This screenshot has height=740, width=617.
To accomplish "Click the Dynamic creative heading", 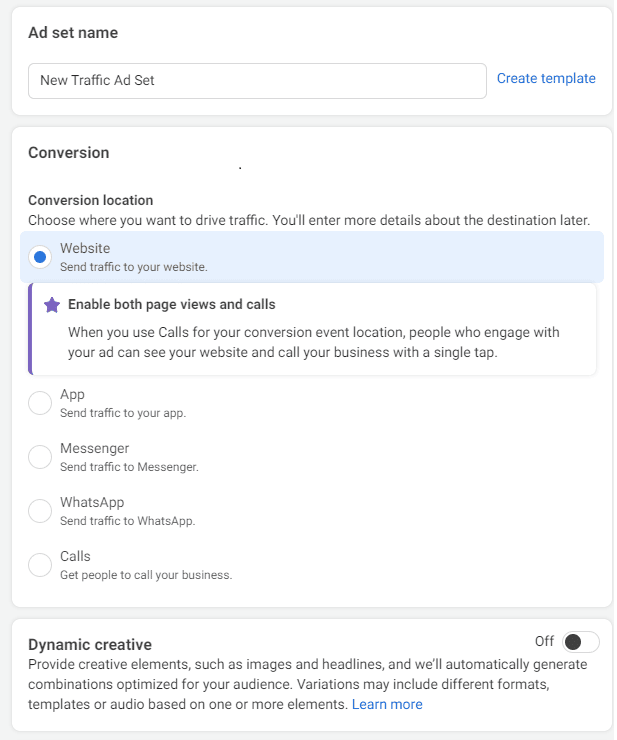I will (x=90, y=645).
